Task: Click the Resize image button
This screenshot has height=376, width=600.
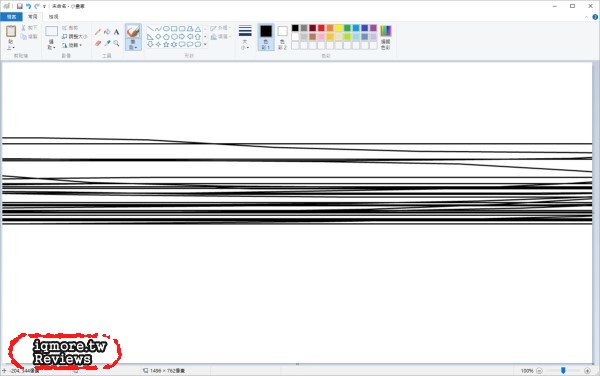Action: [75, 36]
